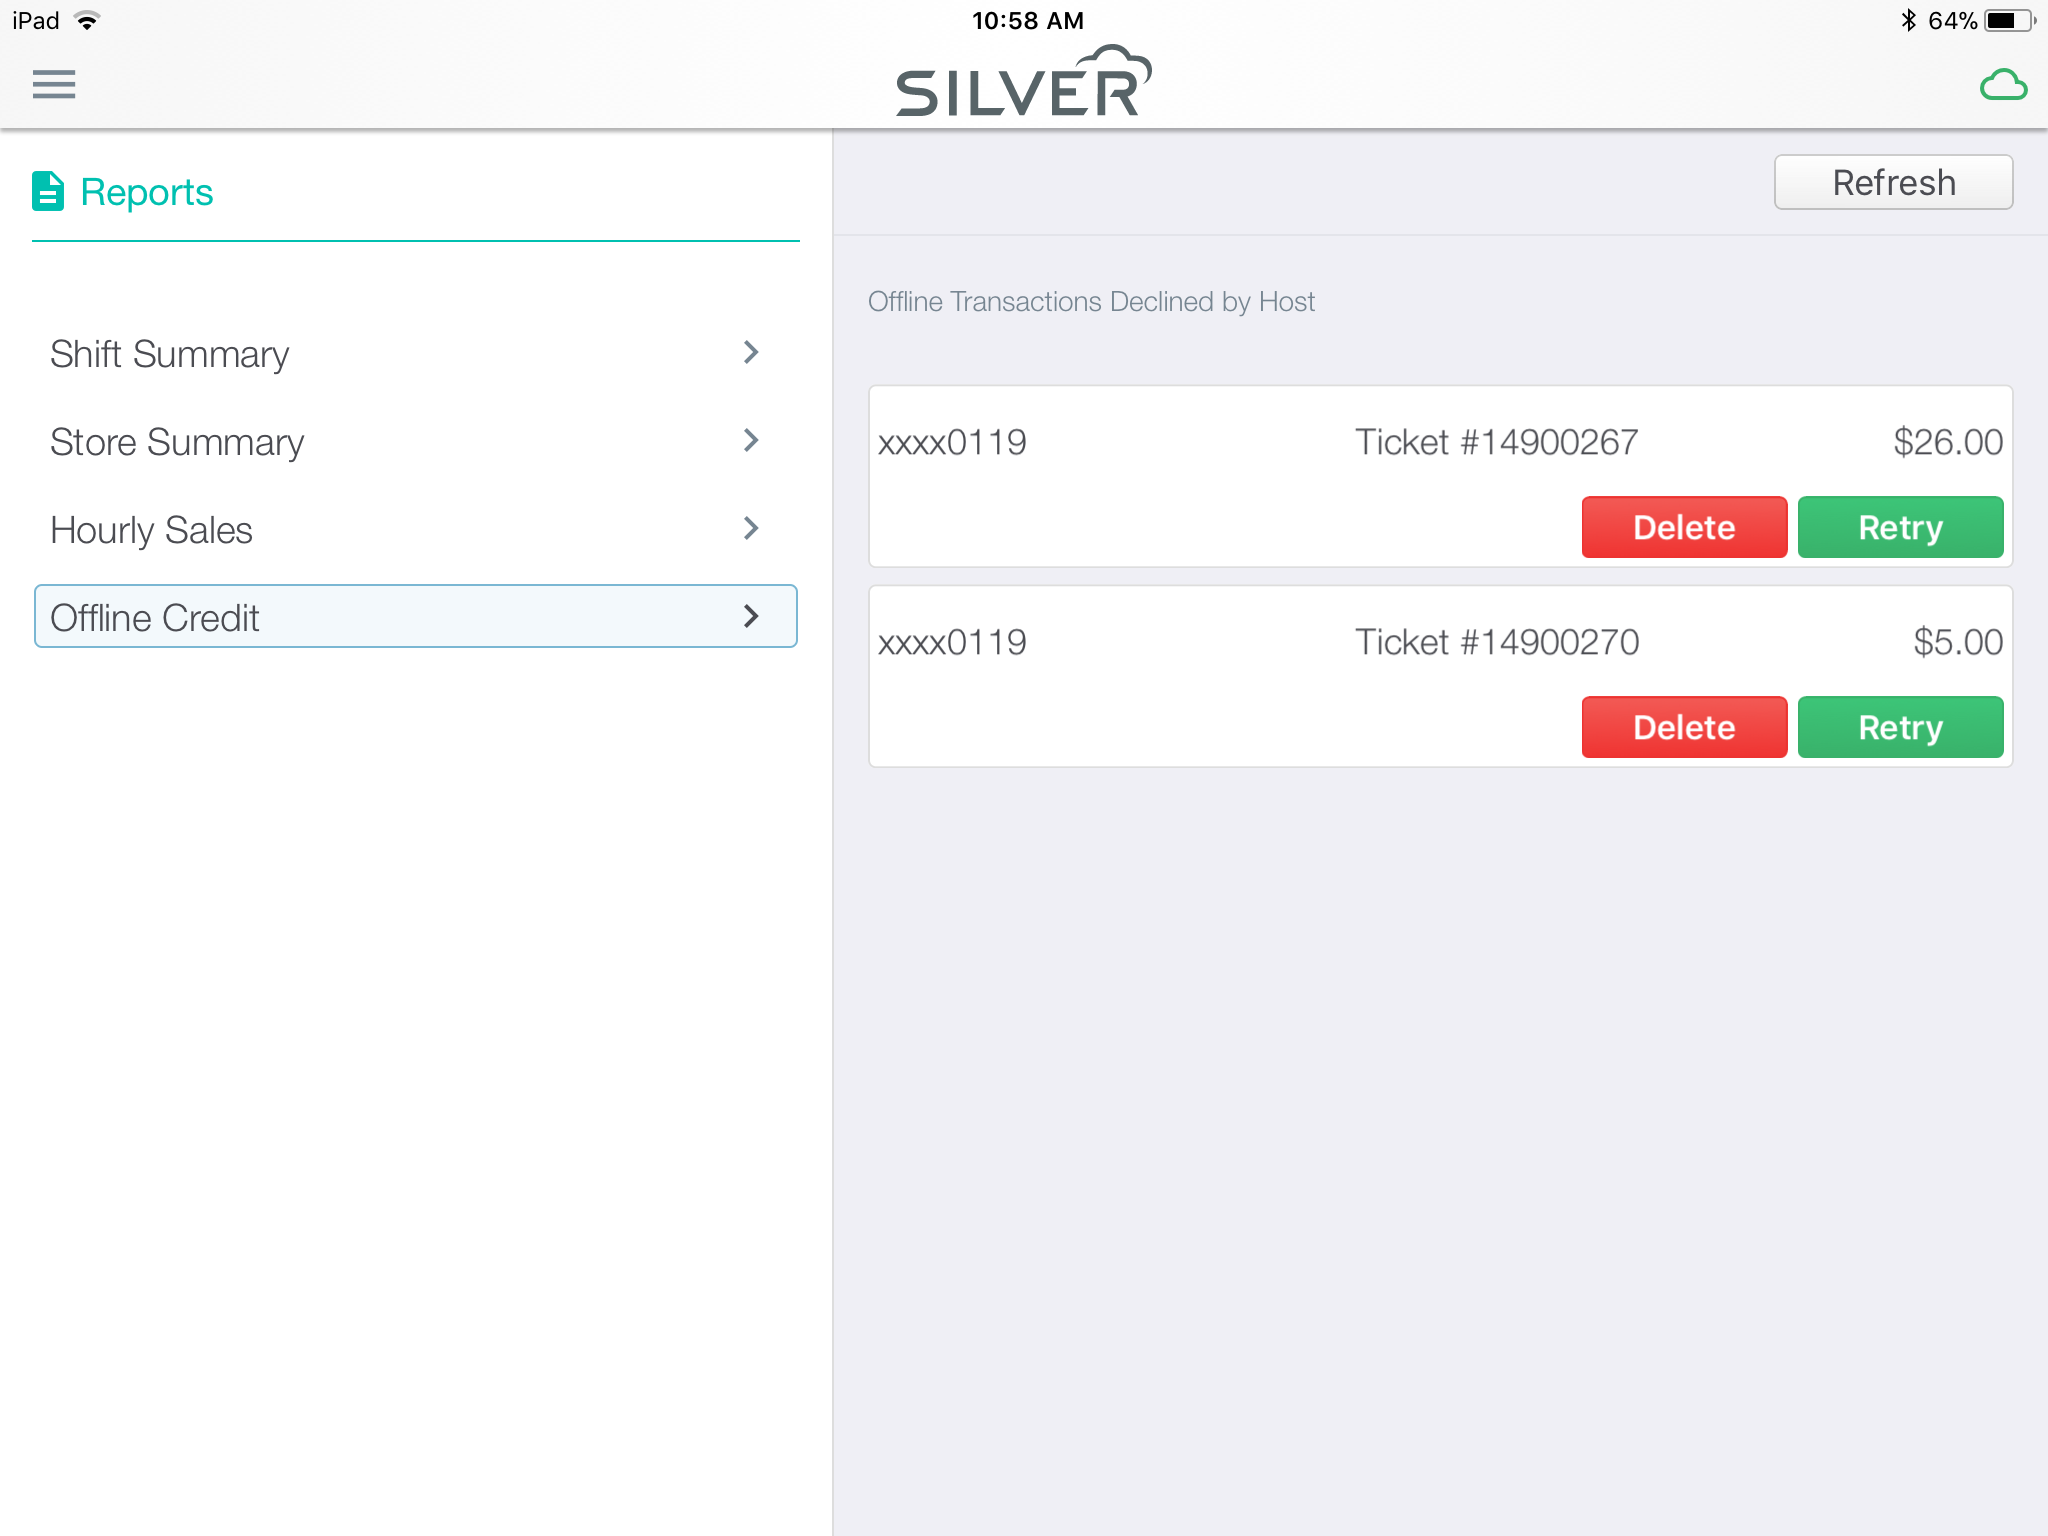Open the Shift Summary report
The height and width of the screenshot is (1536, 2048).
coord(416,353)
